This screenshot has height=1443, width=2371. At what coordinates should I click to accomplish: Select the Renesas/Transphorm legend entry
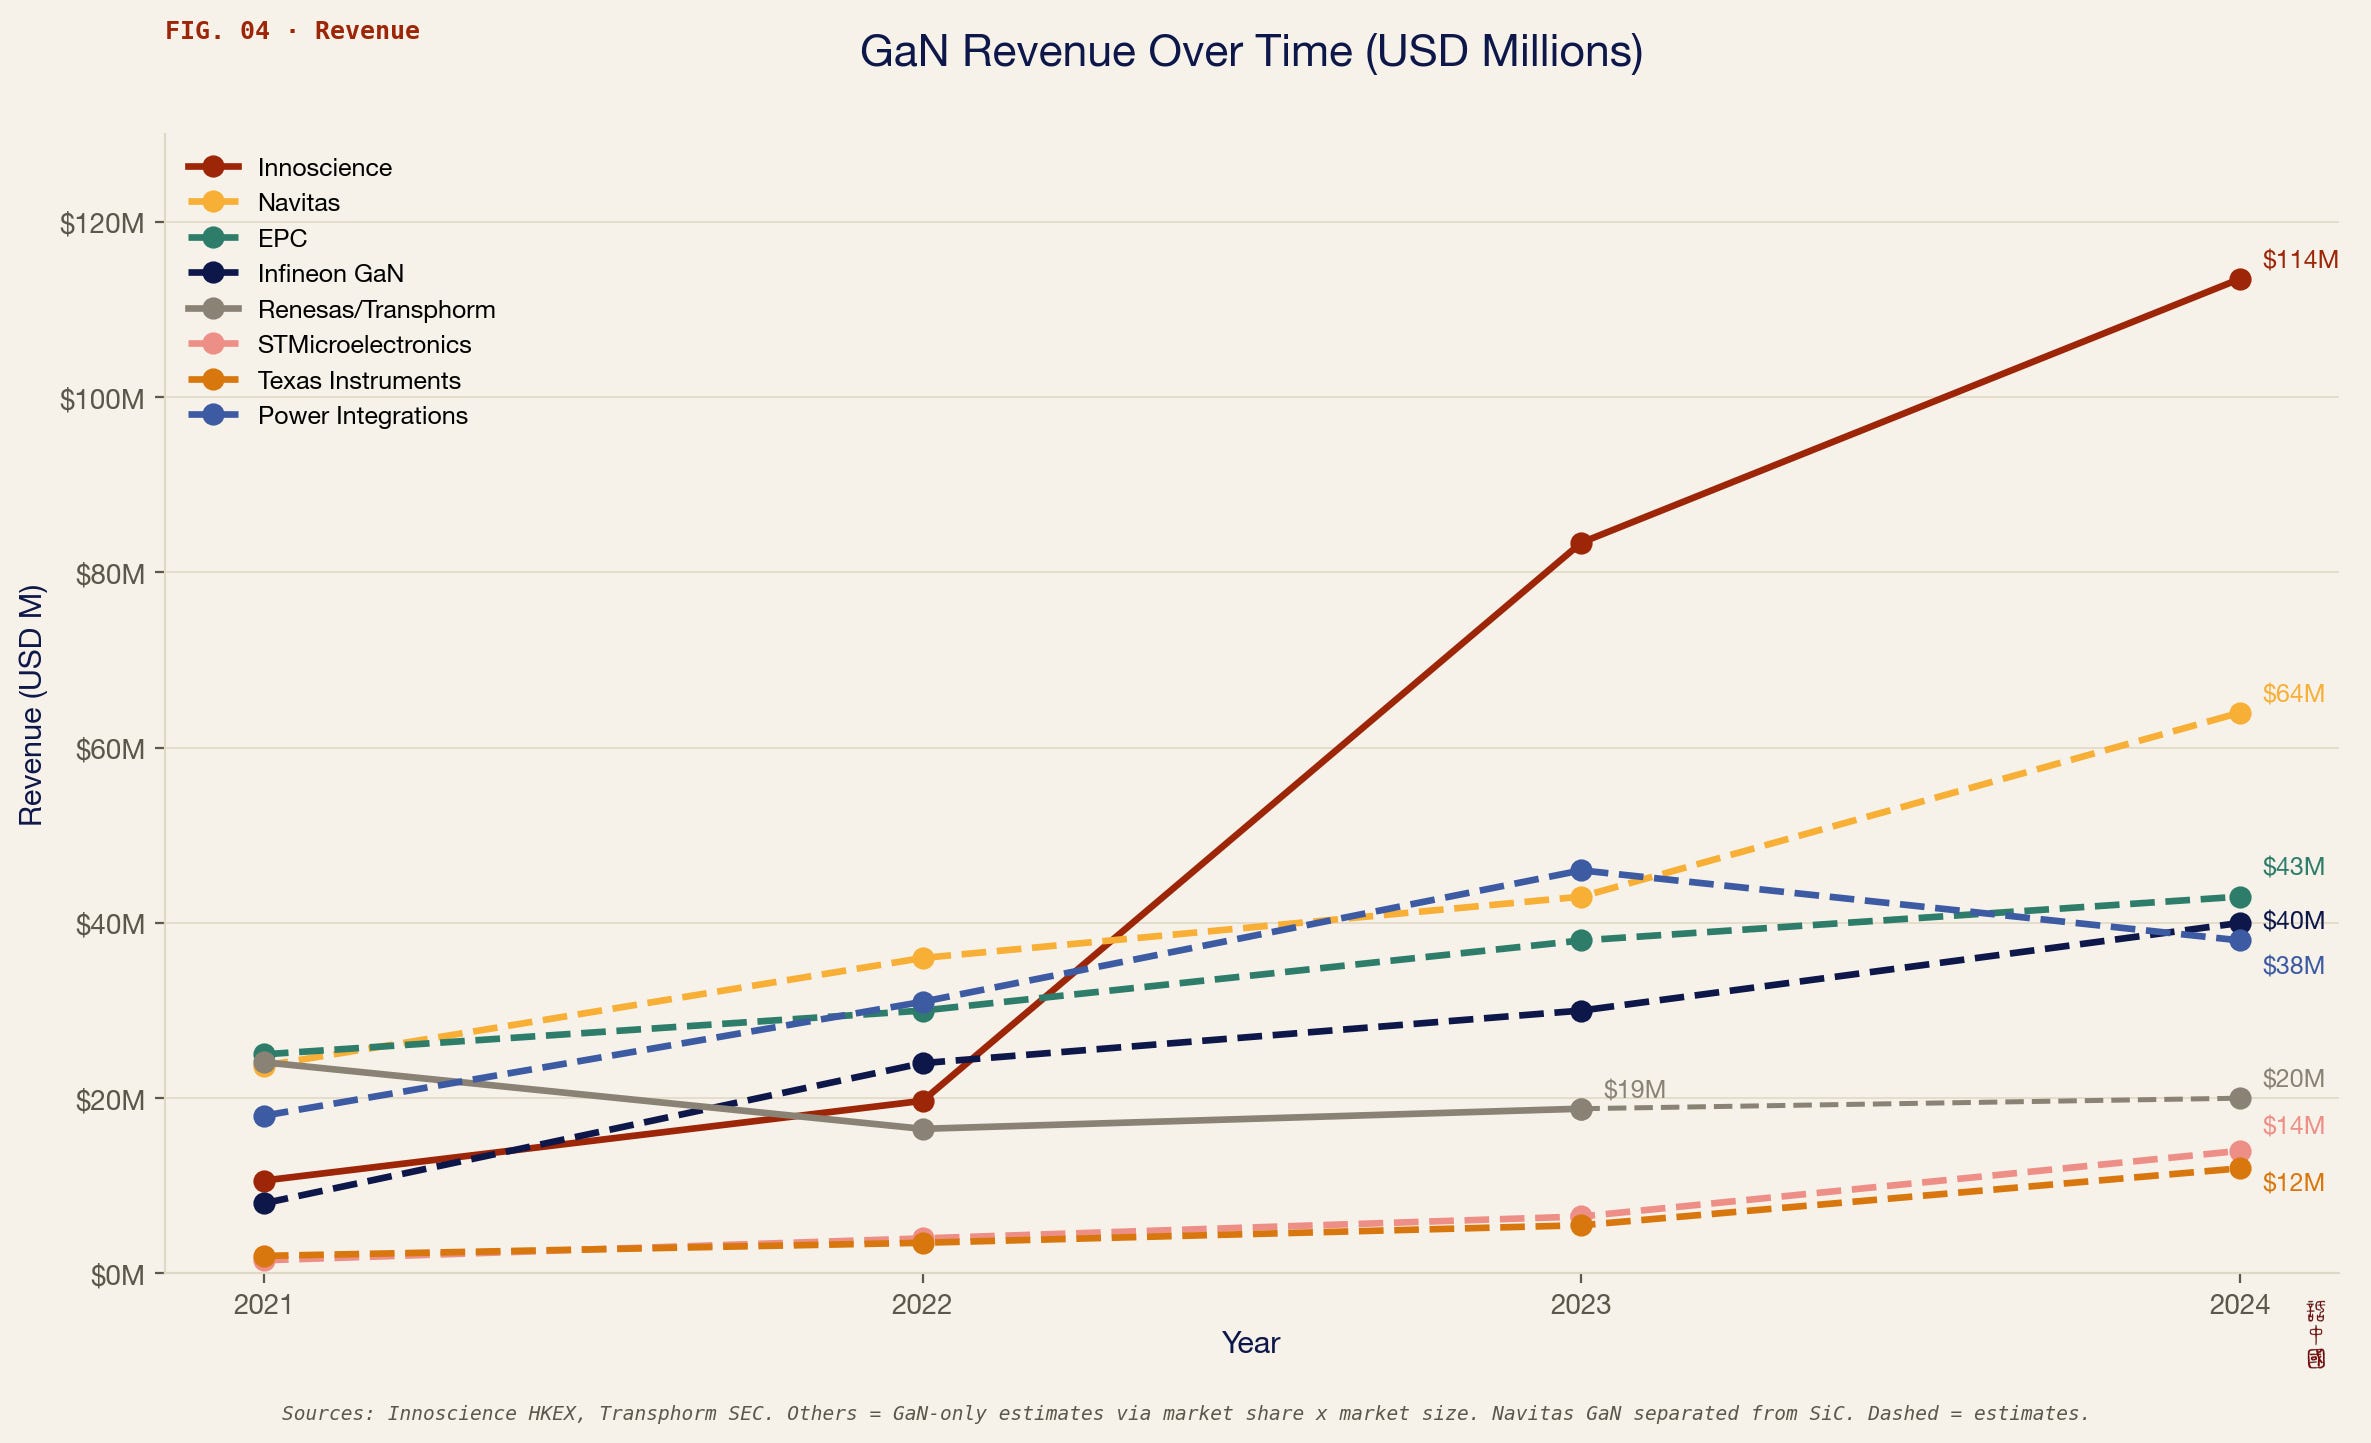point(376,309)
